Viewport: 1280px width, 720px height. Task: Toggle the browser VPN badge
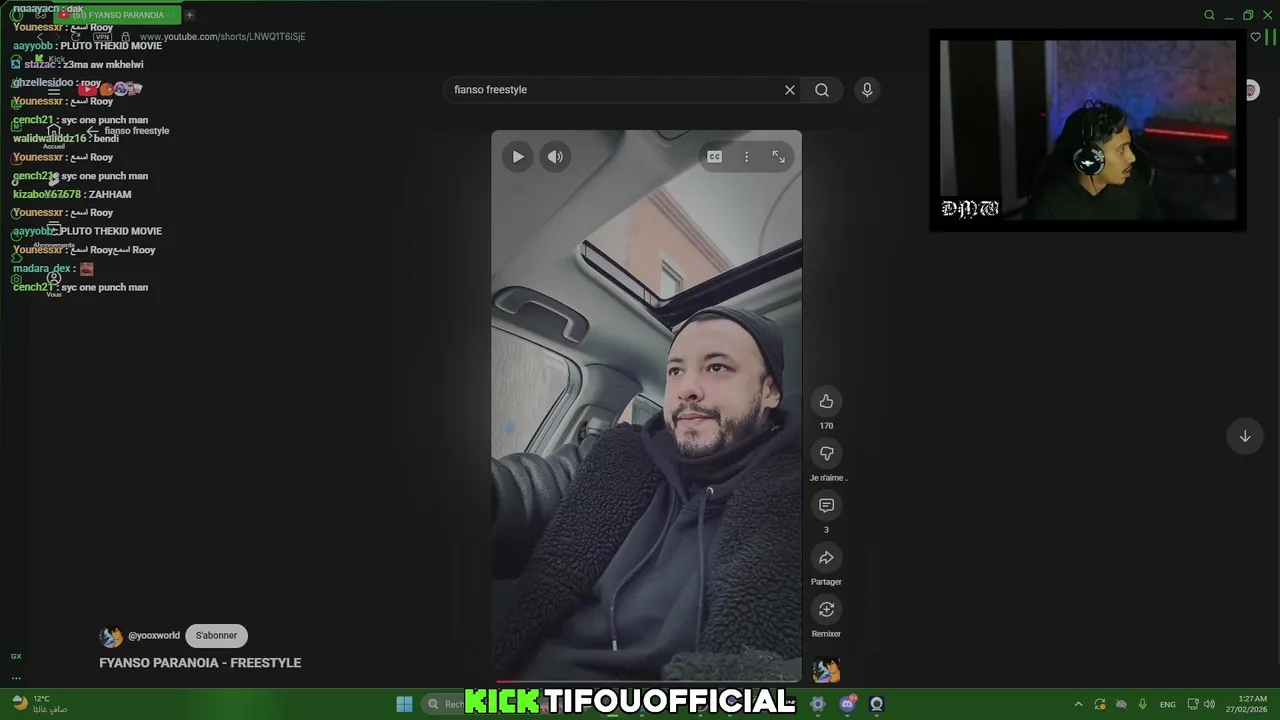pyautogui.click(x=102, y=37)
